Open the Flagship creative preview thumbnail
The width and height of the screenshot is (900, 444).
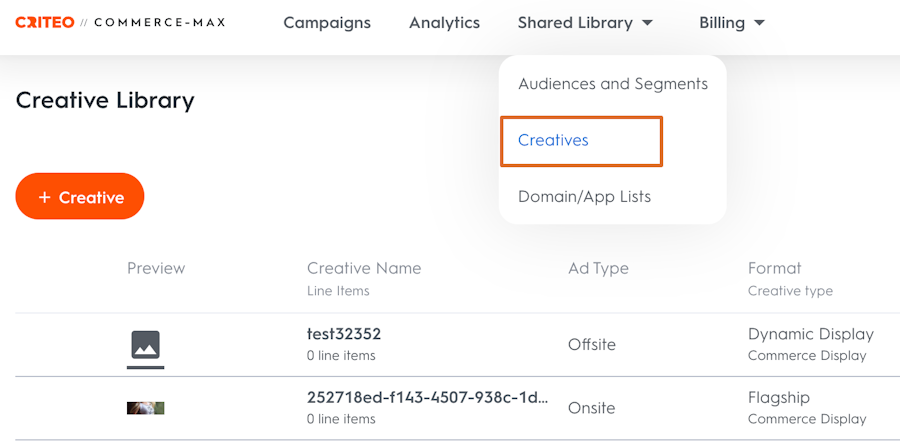146,408
